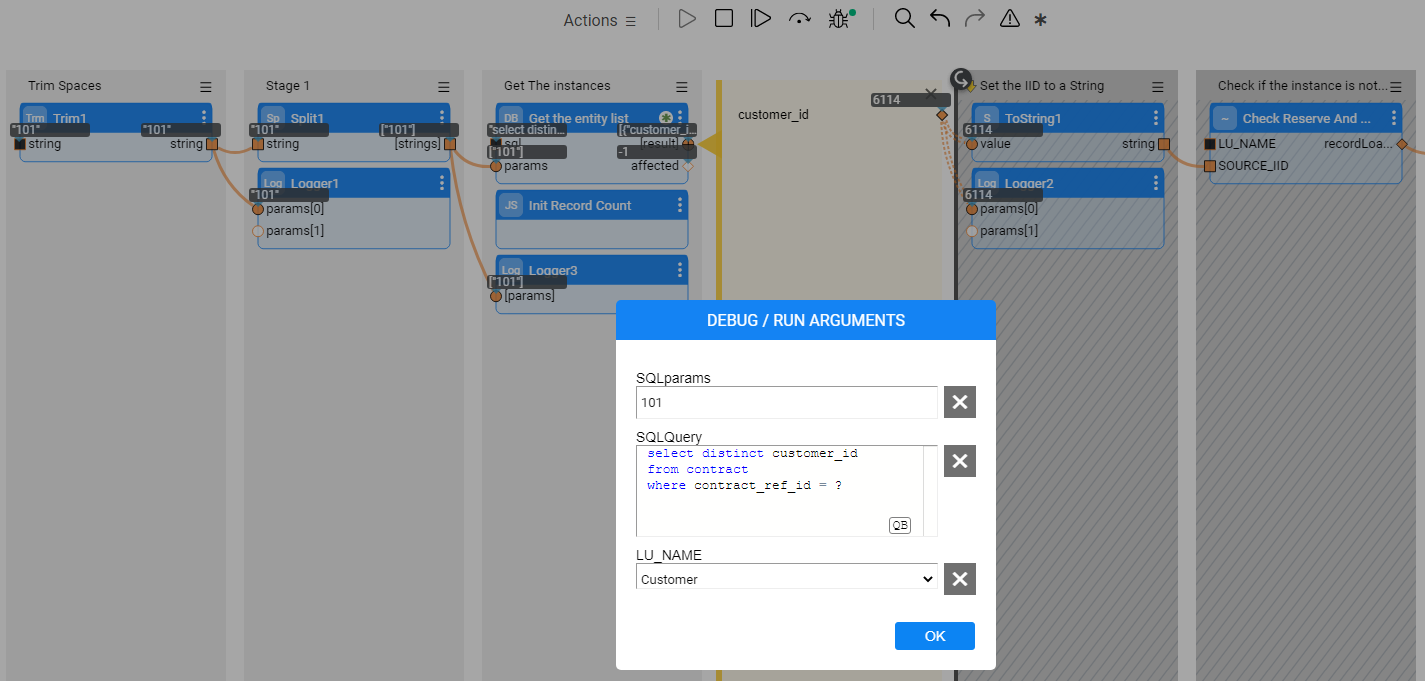Click the Run flow play icon
The height and width of the screenshot is (681, 1425).
tap(686, 19)
